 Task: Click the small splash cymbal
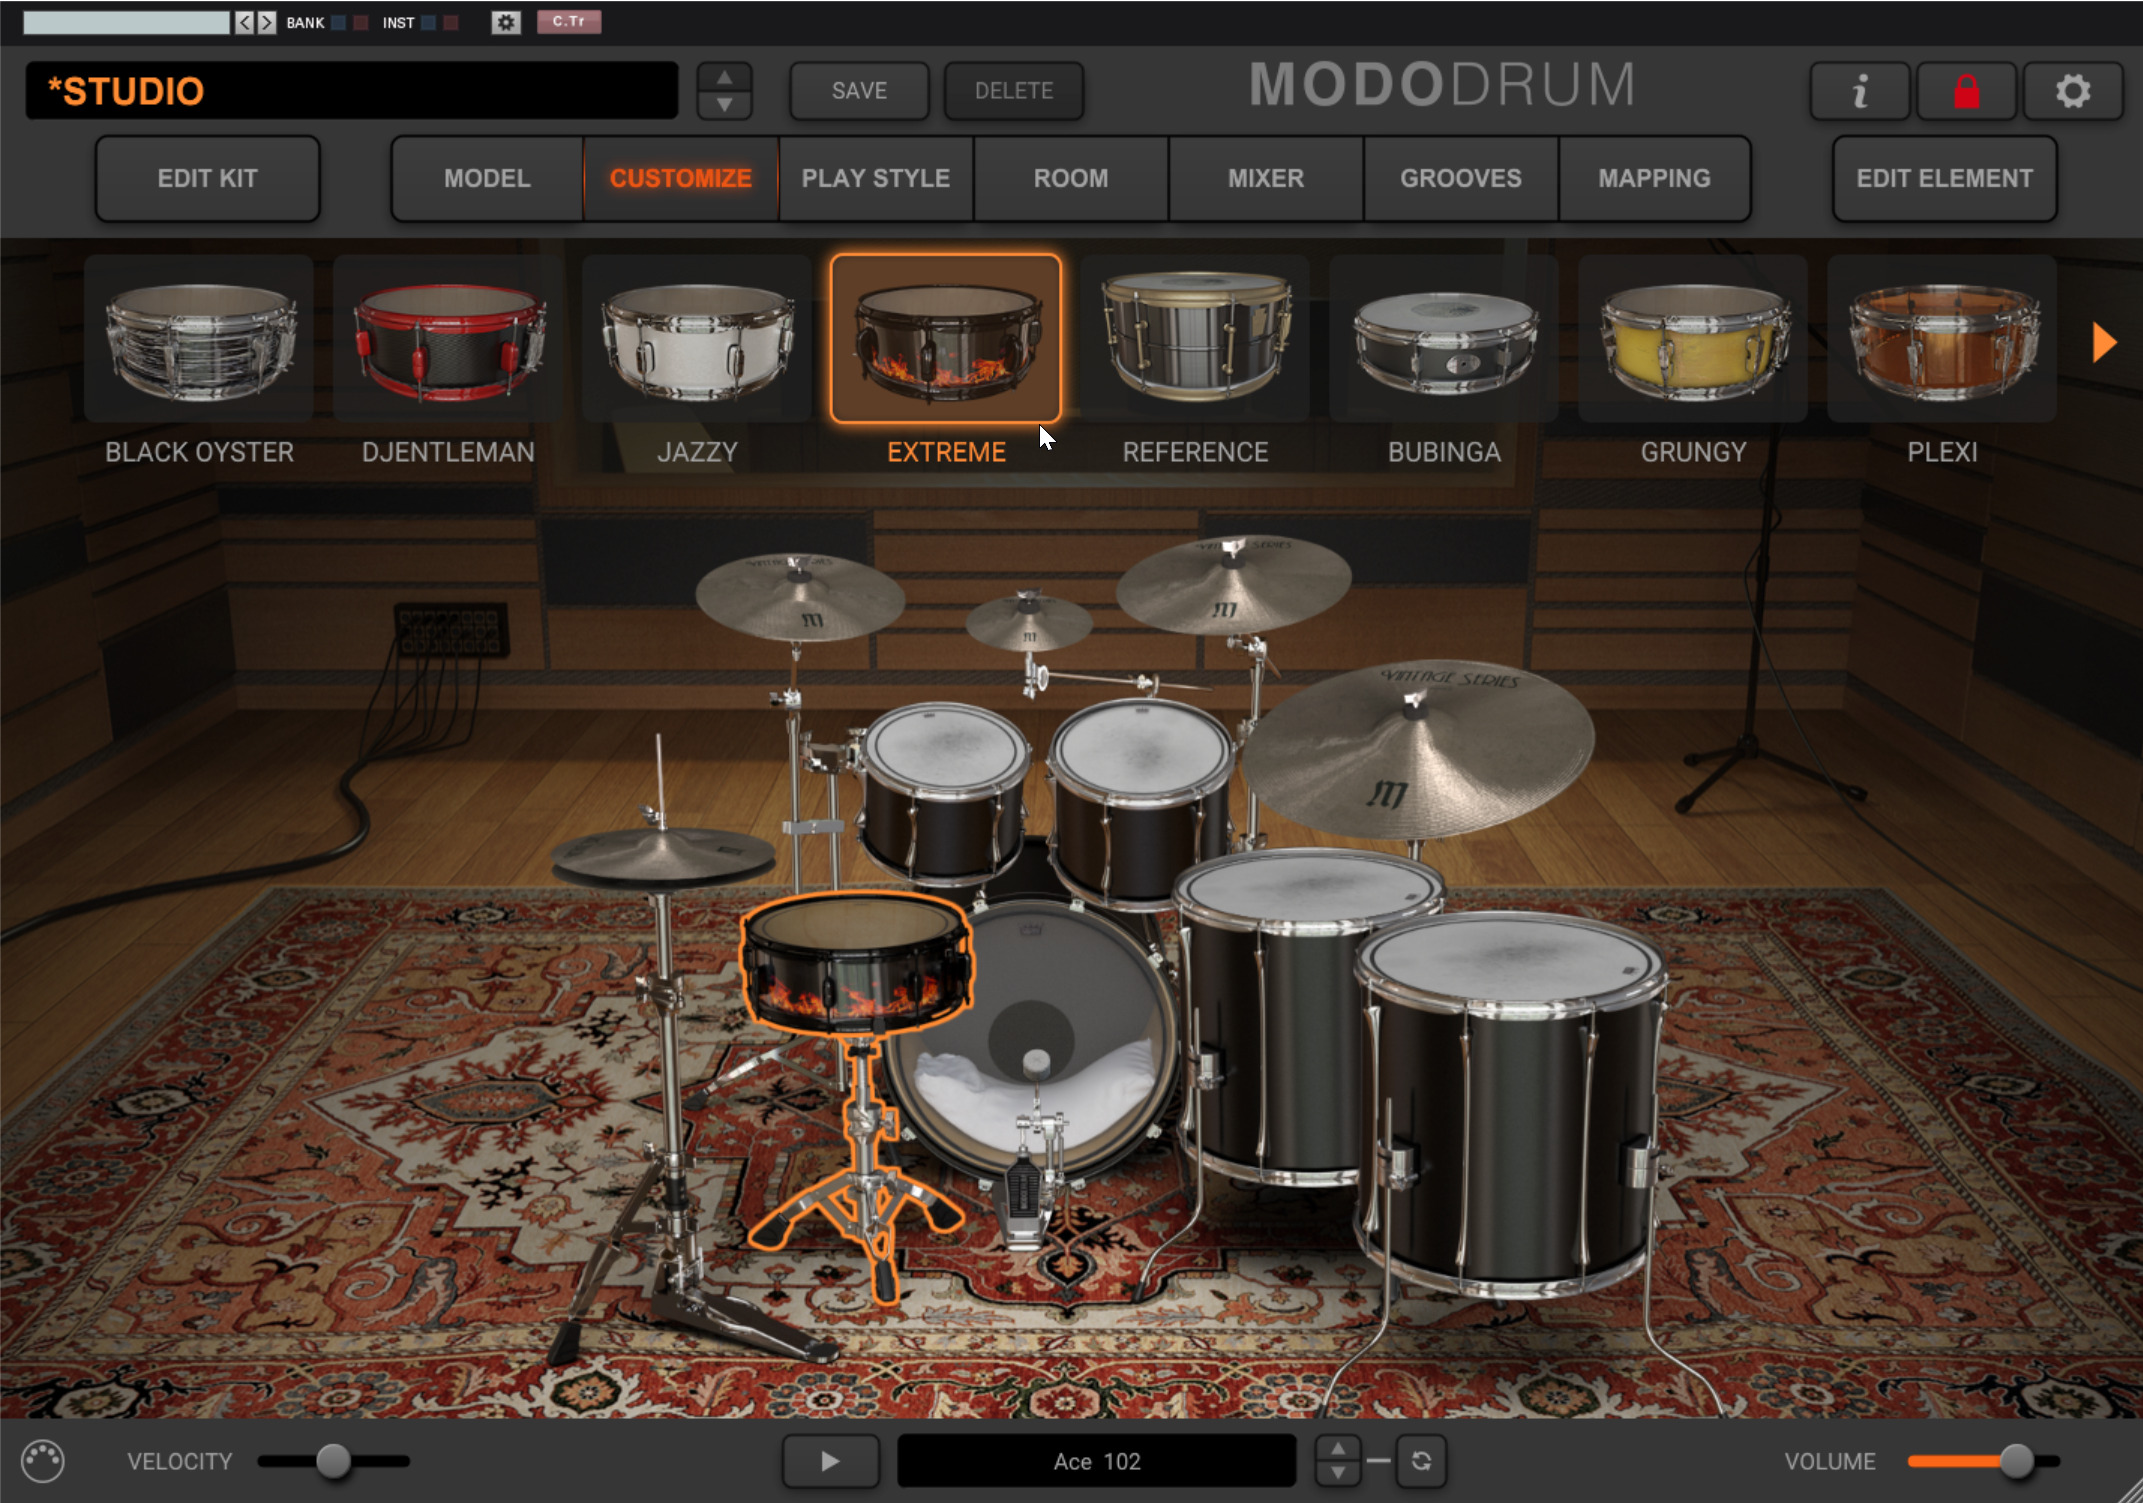click(x=1029, y=622)
